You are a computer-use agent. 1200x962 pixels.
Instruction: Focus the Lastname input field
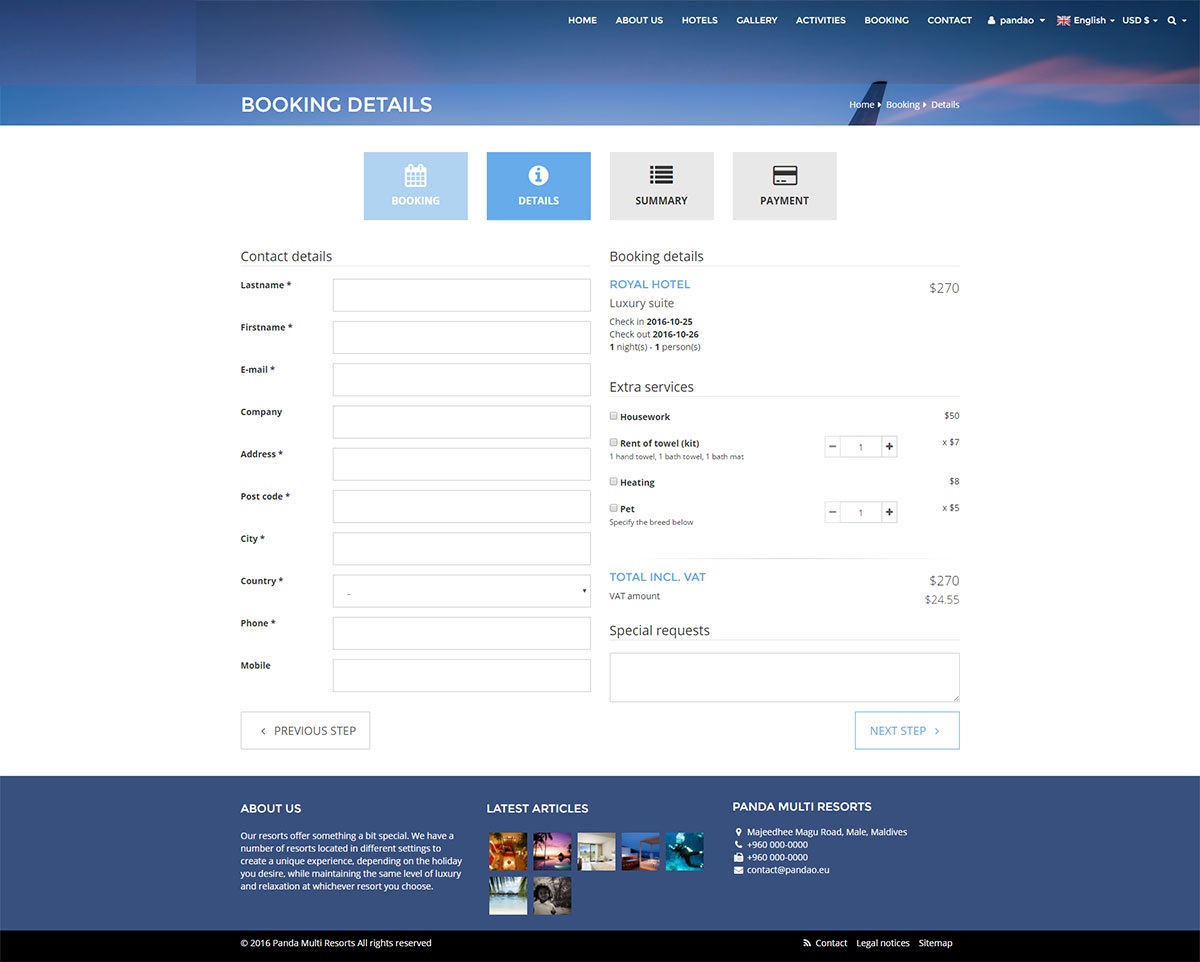462,295
